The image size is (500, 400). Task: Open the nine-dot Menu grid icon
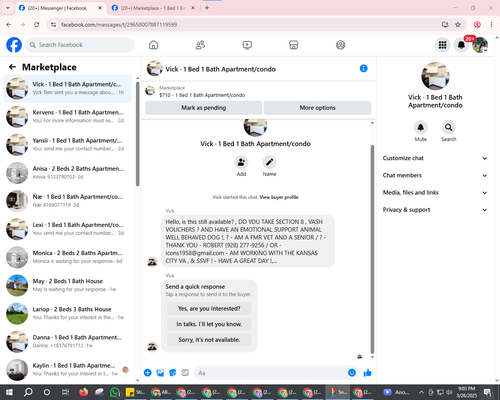tap(442, 45)
